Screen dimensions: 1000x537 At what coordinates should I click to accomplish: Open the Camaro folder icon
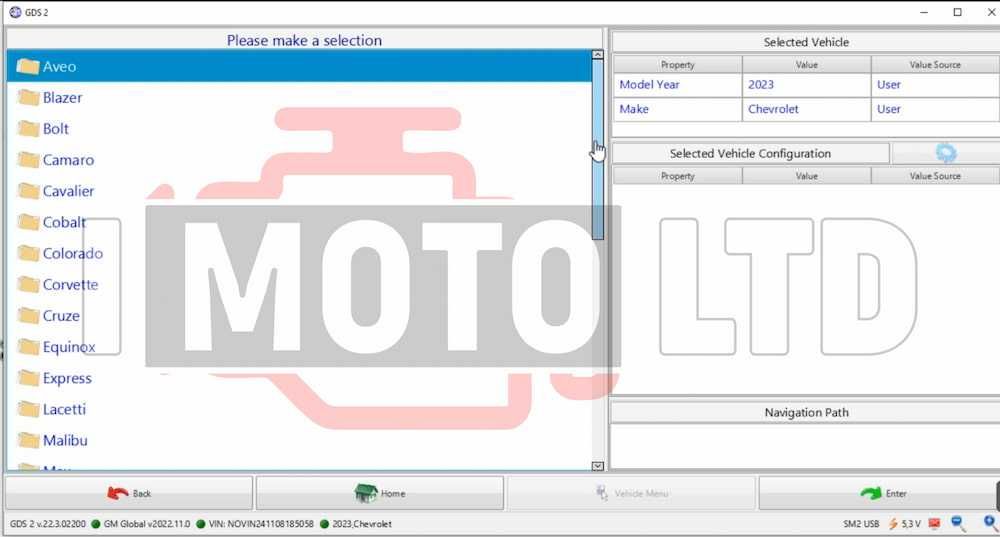[x=28, y=160]
